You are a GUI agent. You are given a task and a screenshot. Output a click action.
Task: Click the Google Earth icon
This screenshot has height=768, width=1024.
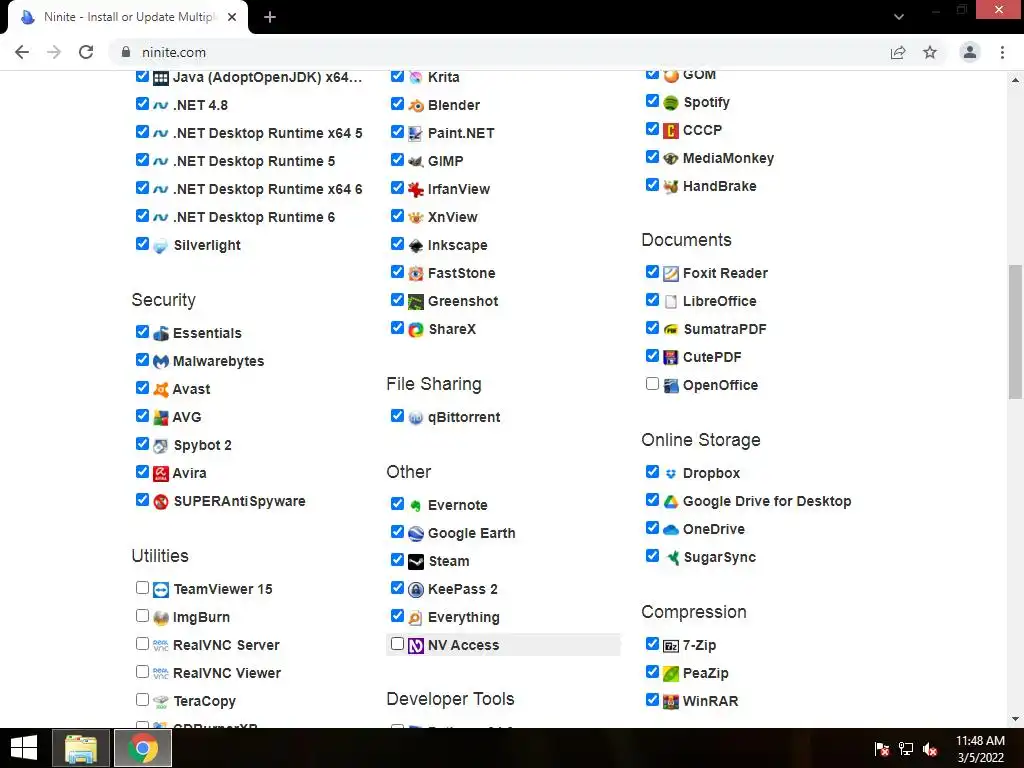pos(416,534)
